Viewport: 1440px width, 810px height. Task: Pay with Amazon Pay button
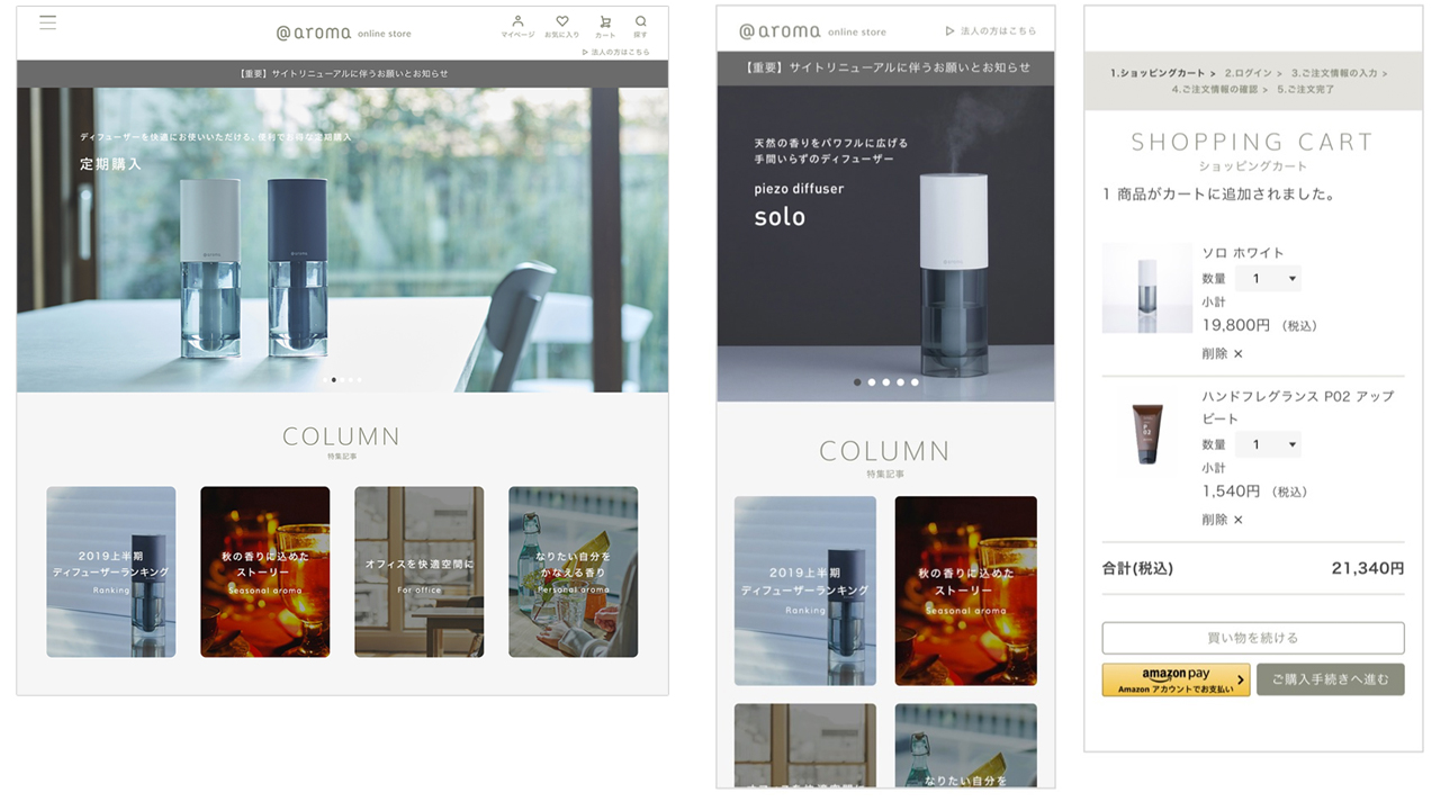tap(1176, 680)
